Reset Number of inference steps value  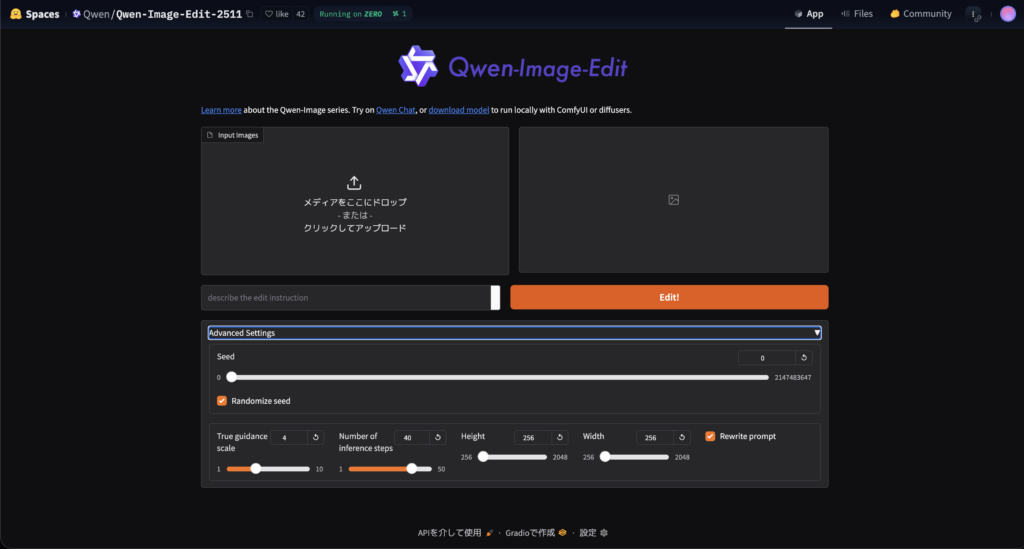(438, 437)
